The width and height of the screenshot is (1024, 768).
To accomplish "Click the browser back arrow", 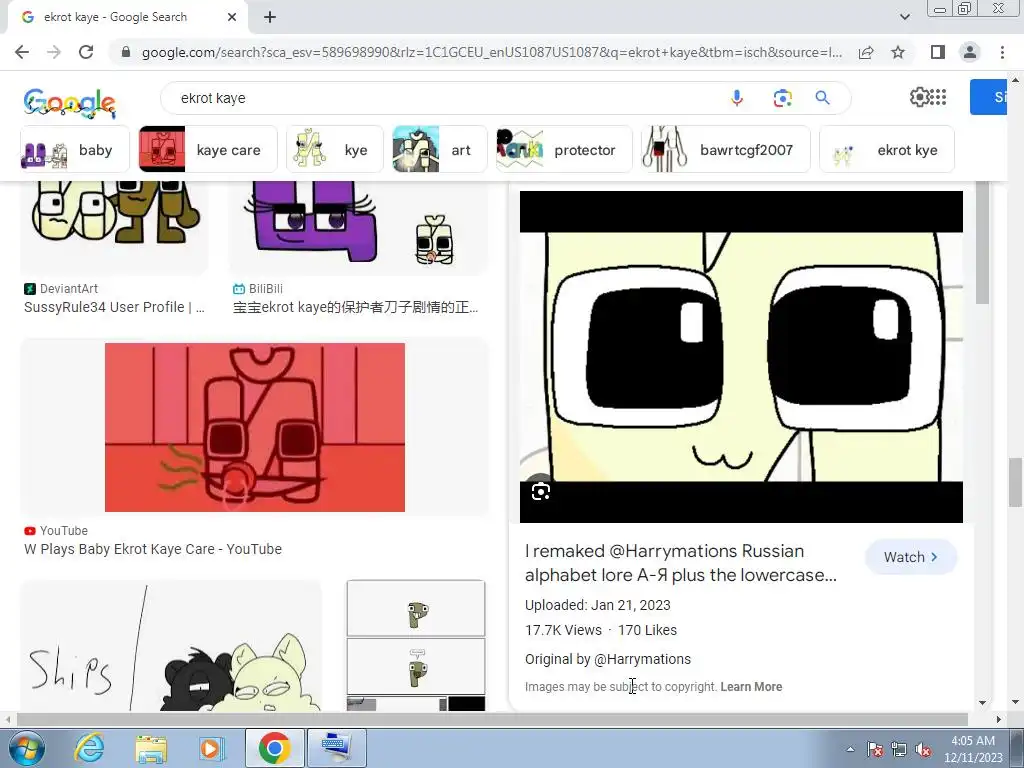I will tap(22, 52).
